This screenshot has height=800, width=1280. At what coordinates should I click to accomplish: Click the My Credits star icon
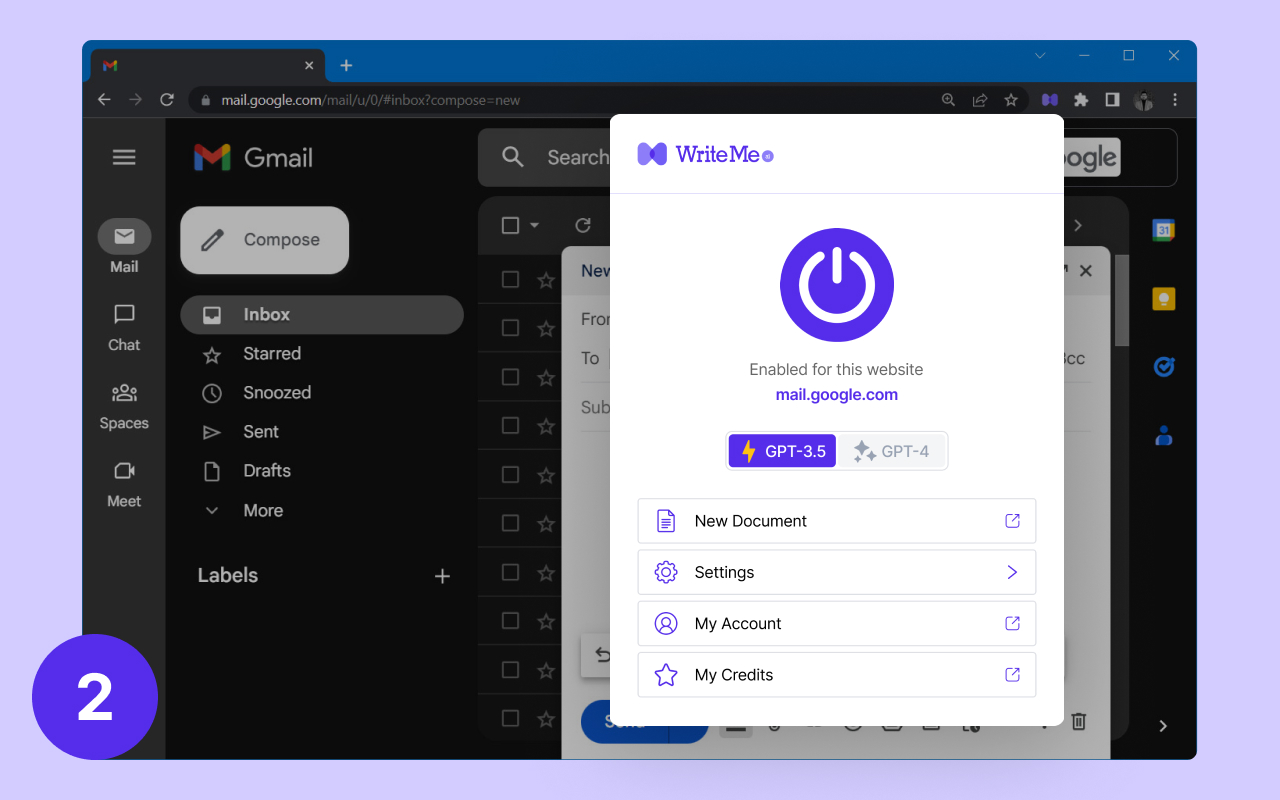pos(666,675)
